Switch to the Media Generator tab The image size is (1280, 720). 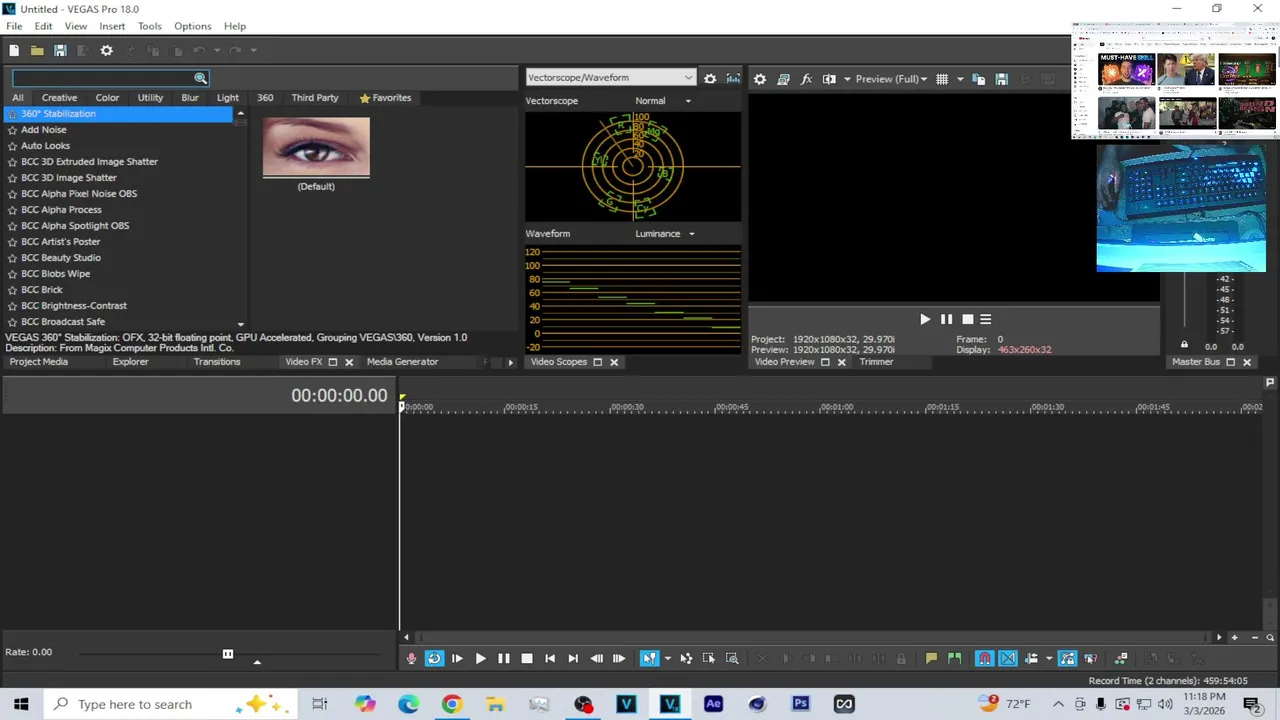click(402, 362)
